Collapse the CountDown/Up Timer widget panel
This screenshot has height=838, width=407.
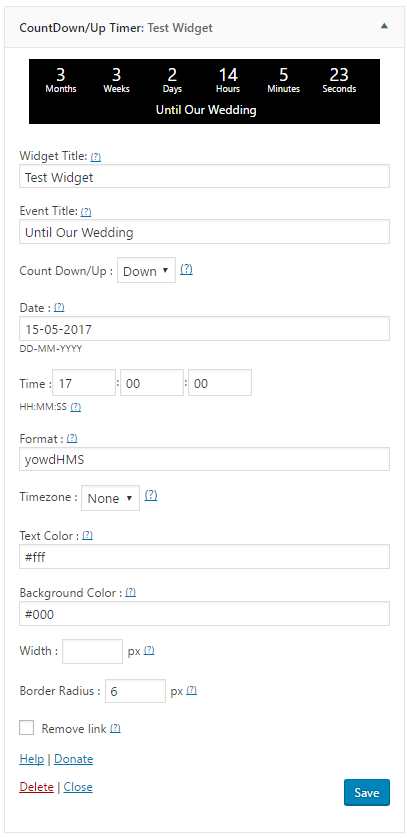click(x=384, y=26)
